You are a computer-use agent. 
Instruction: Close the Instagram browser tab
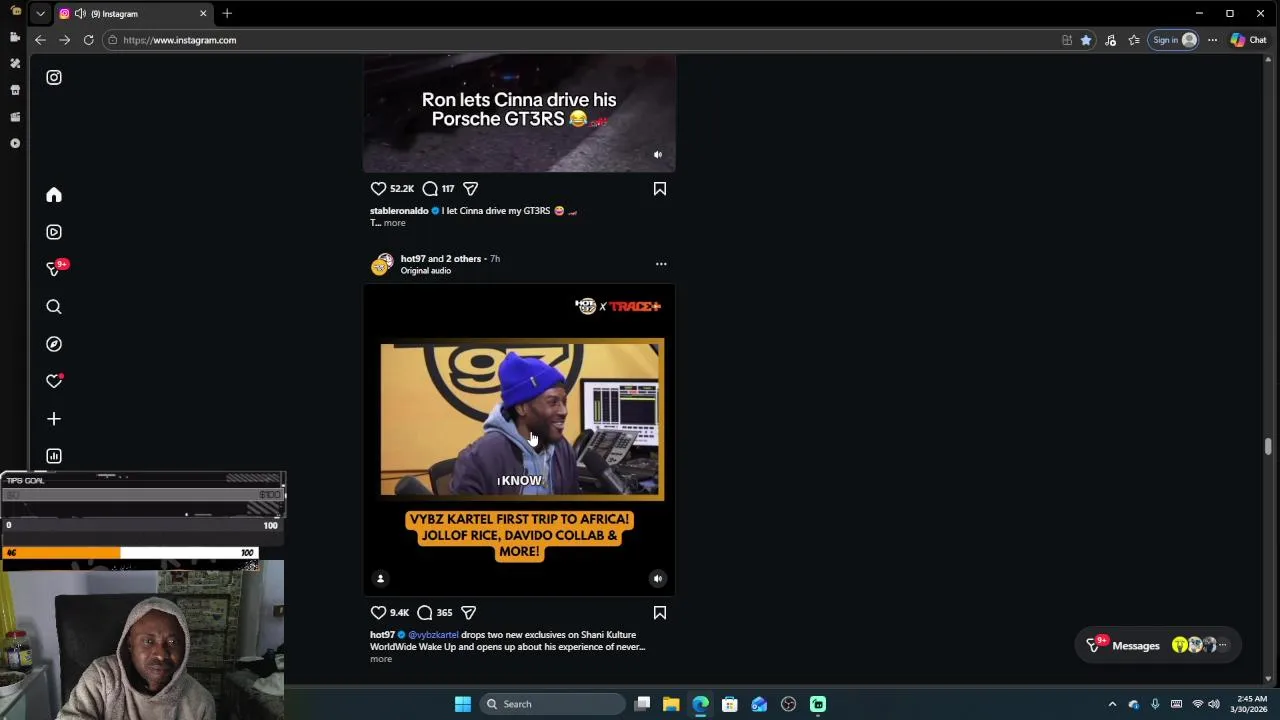point(203,14)
